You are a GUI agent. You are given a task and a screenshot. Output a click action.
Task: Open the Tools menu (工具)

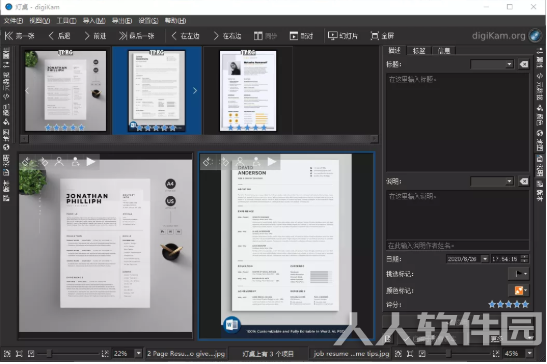pyautogui.click(x=66, y=21)
